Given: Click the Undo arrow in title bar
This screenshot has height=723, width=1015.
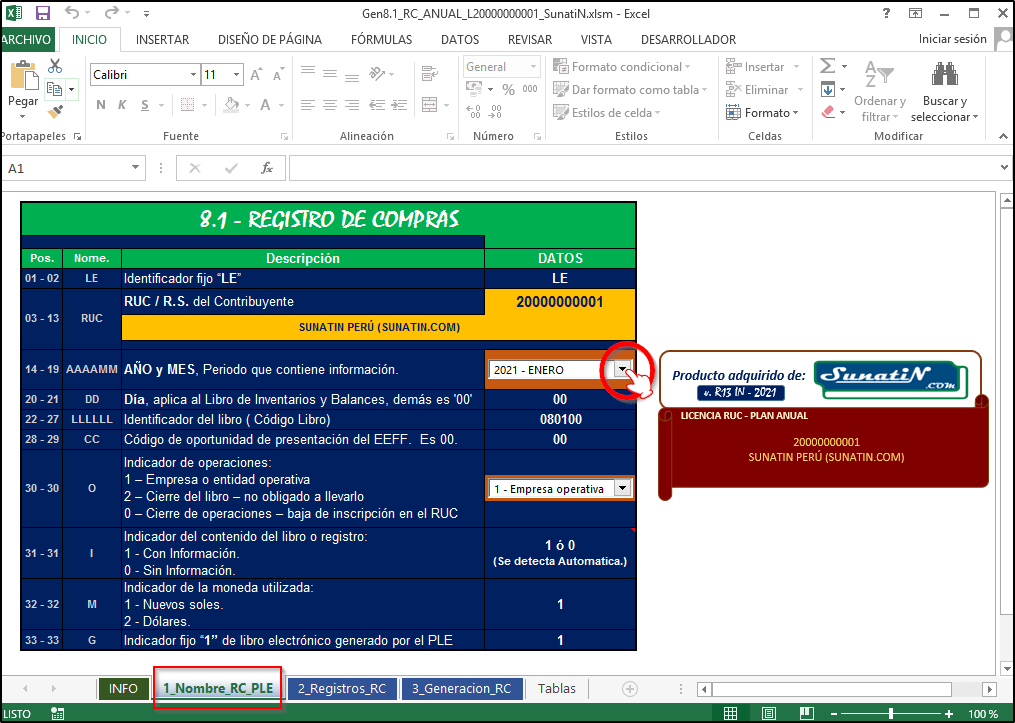Looking at the screenshot, I should 72,14.
